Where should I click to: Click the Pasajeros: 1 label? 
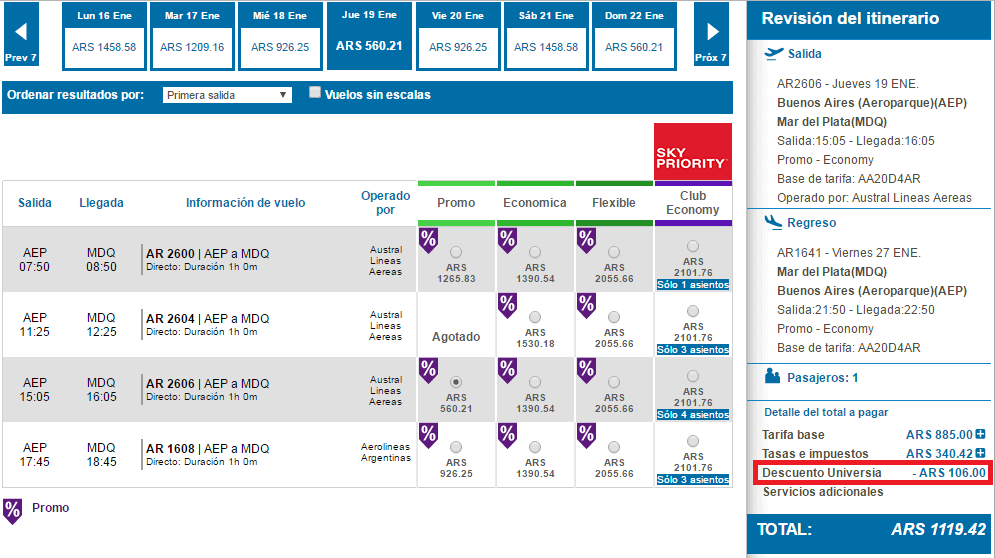[x=823, y=378]
